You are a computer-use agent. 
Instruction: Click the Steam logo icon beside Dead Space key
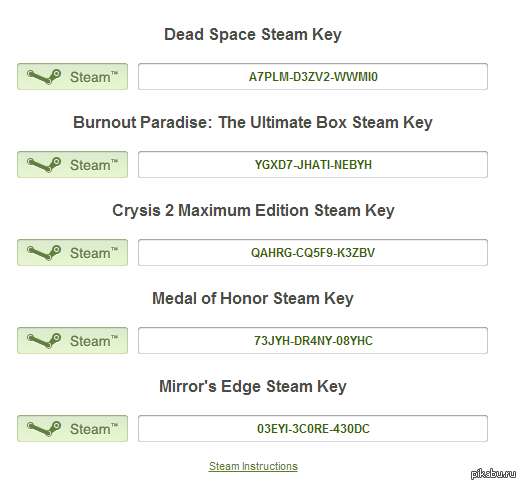coord(44,77)
